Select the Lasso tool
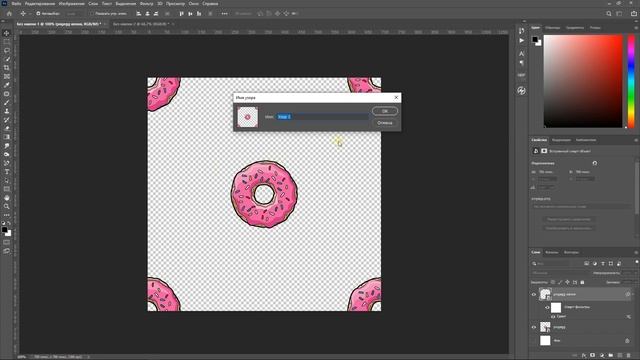Image resolution: width=640 pixels, height=360 pixels. pyautogui.click(x=7, y=50)
